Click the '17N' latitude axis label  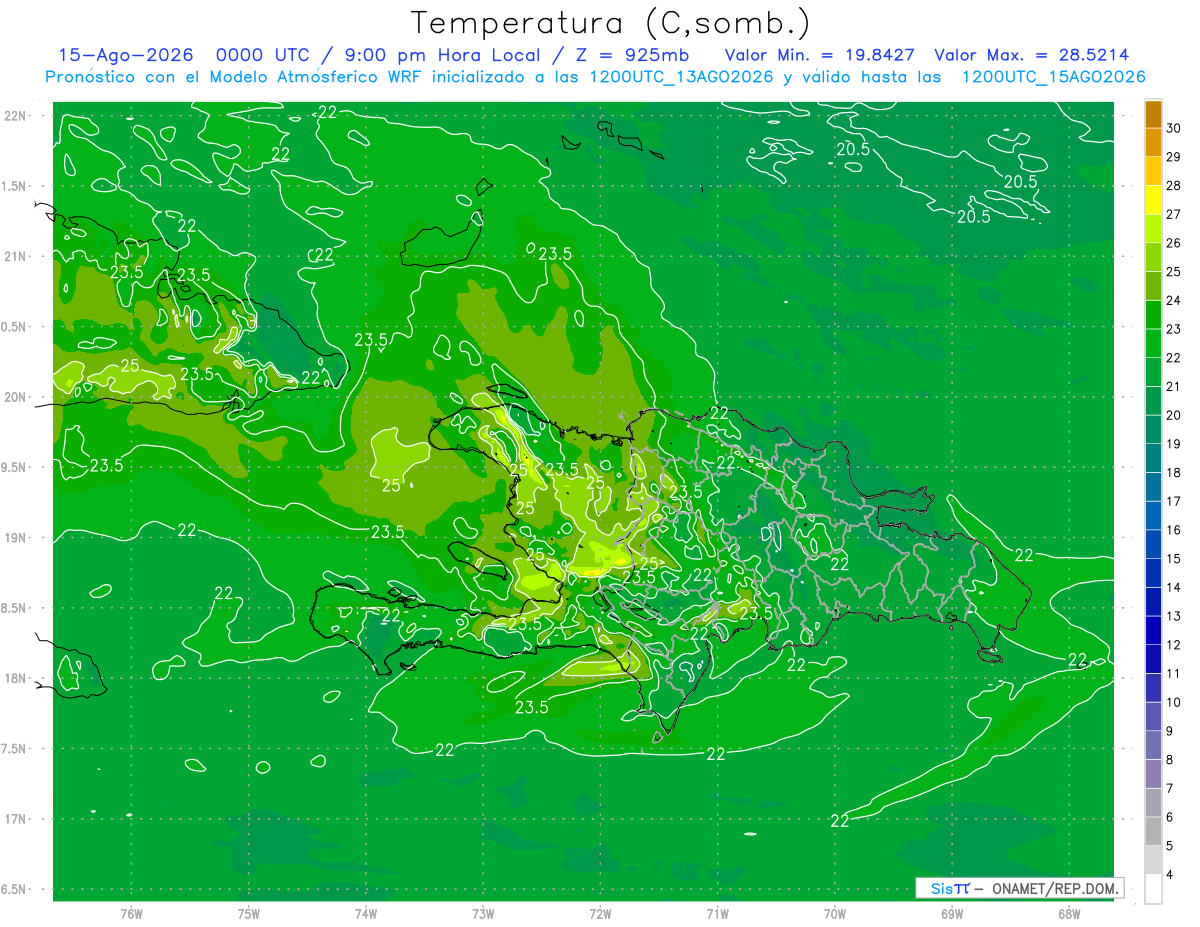click(x=16, y=819)
